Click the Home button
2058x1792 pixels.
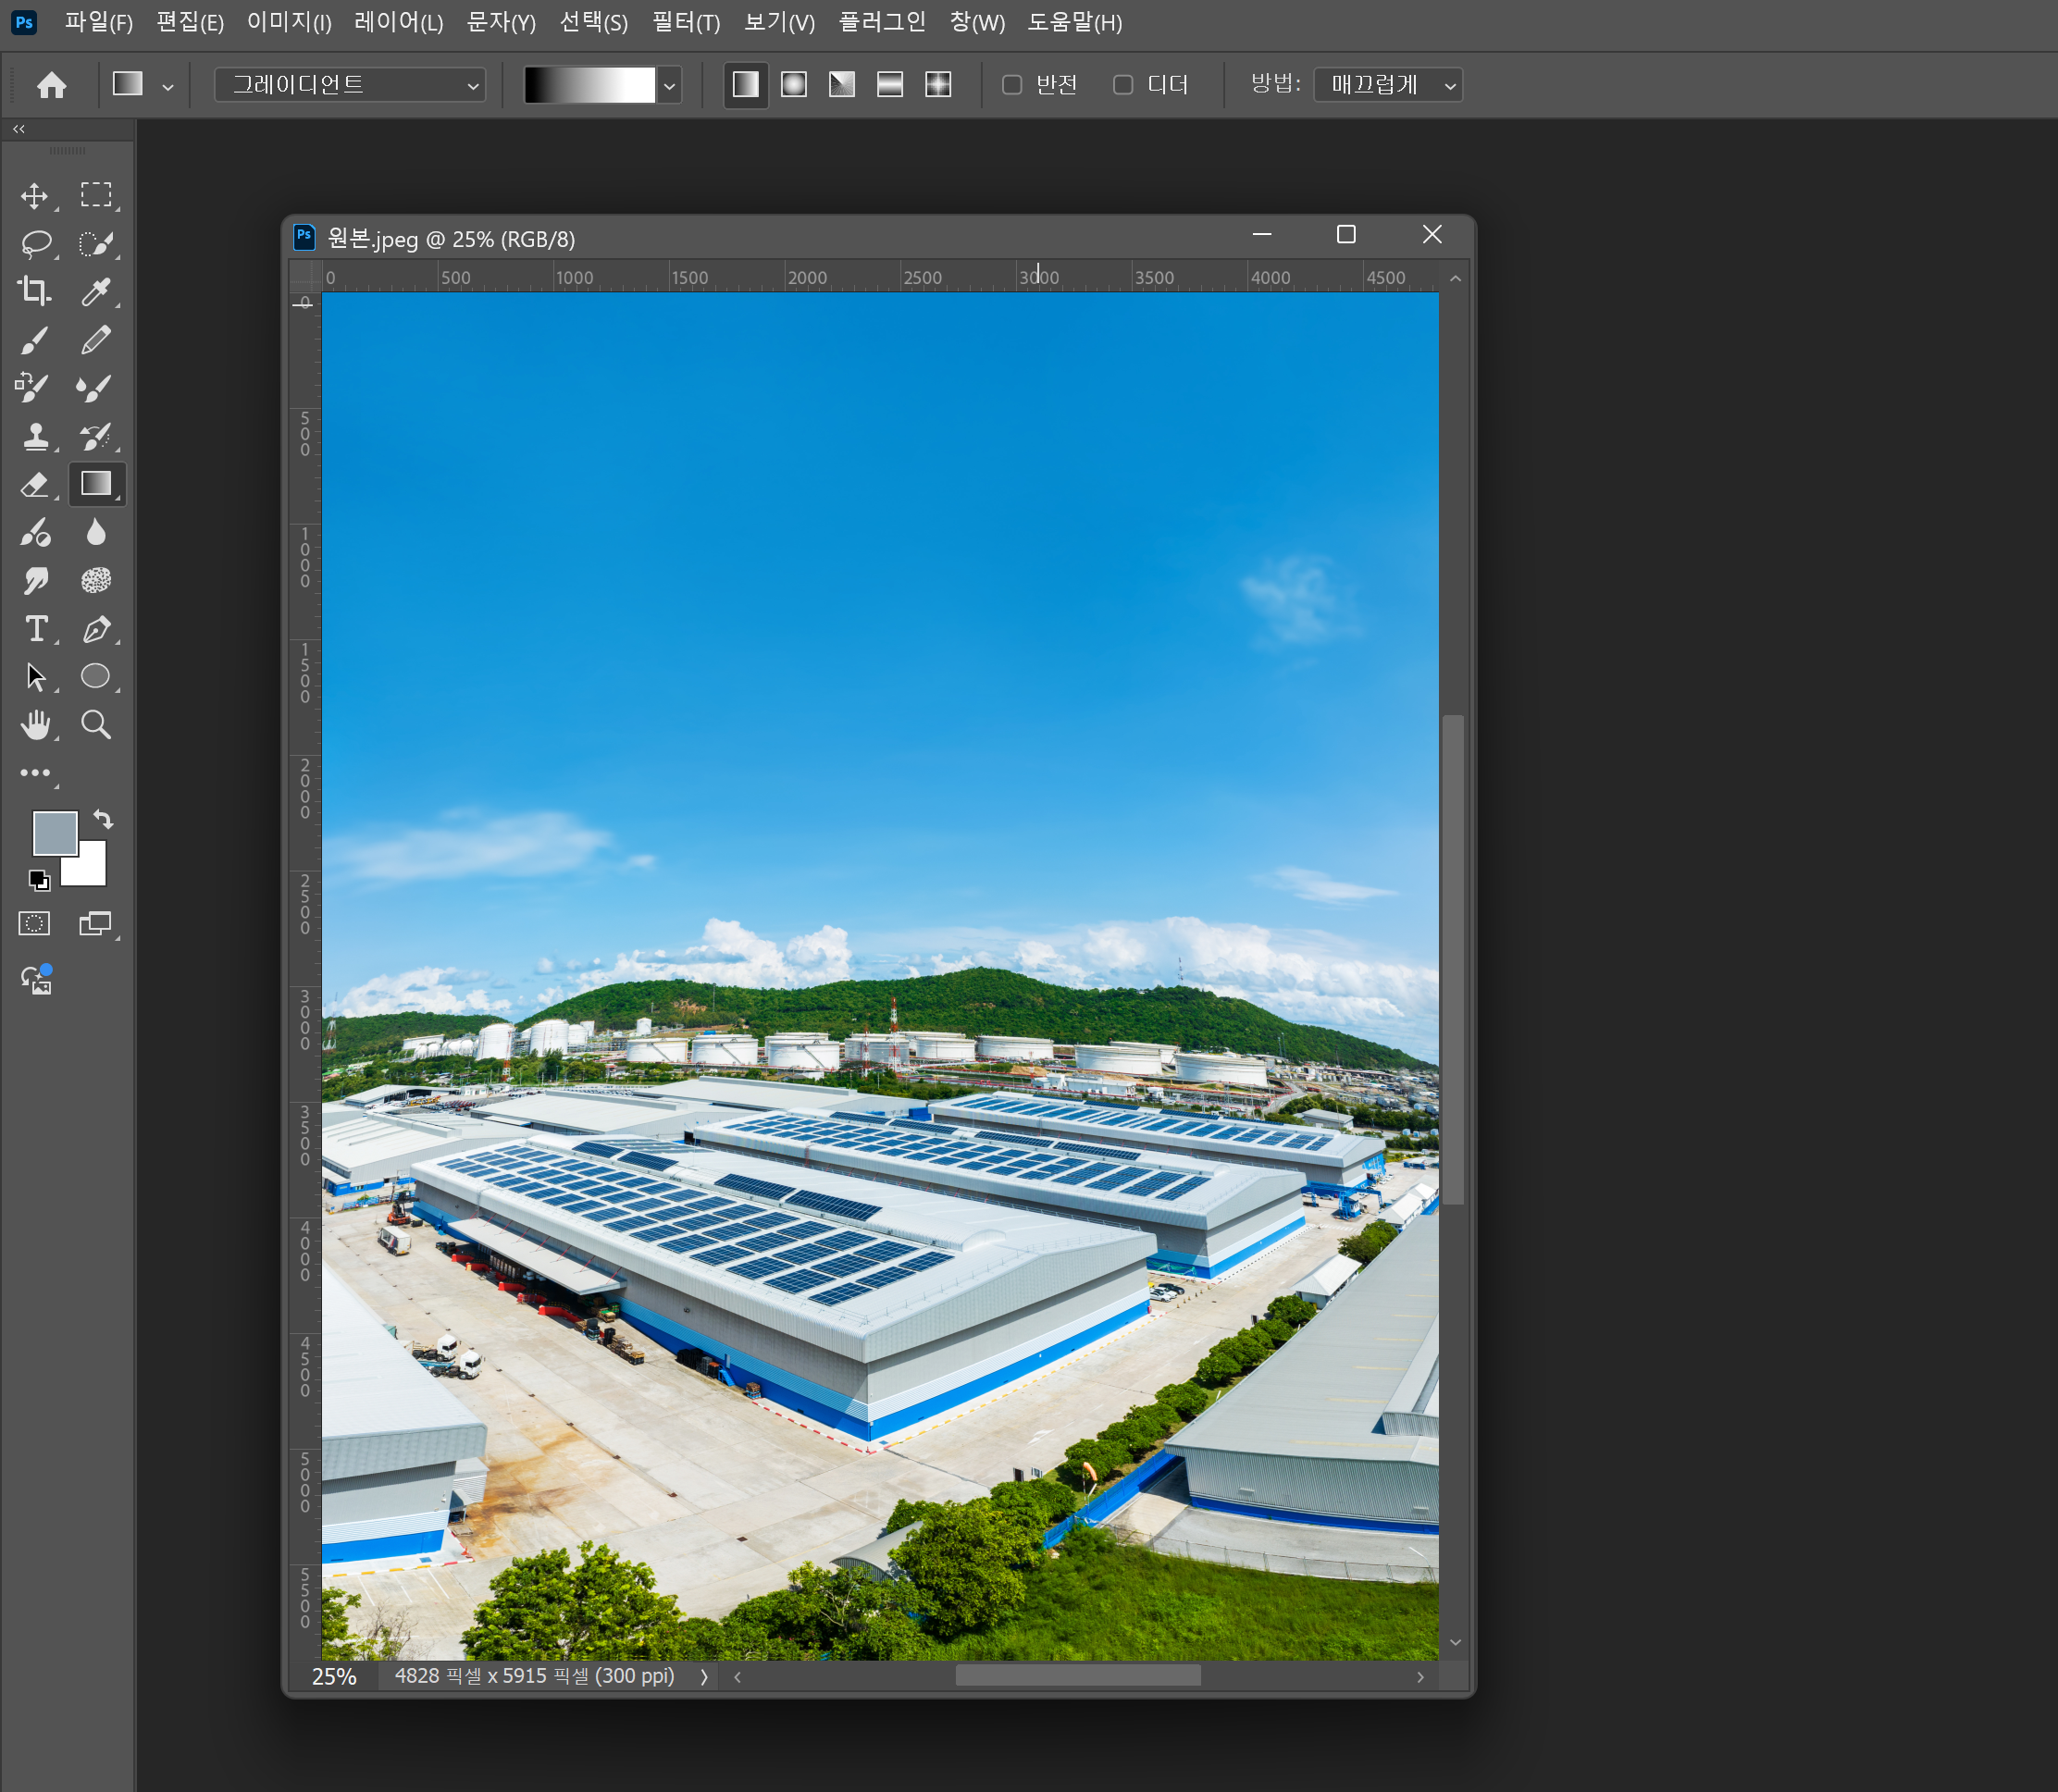[x=52, y=85]
